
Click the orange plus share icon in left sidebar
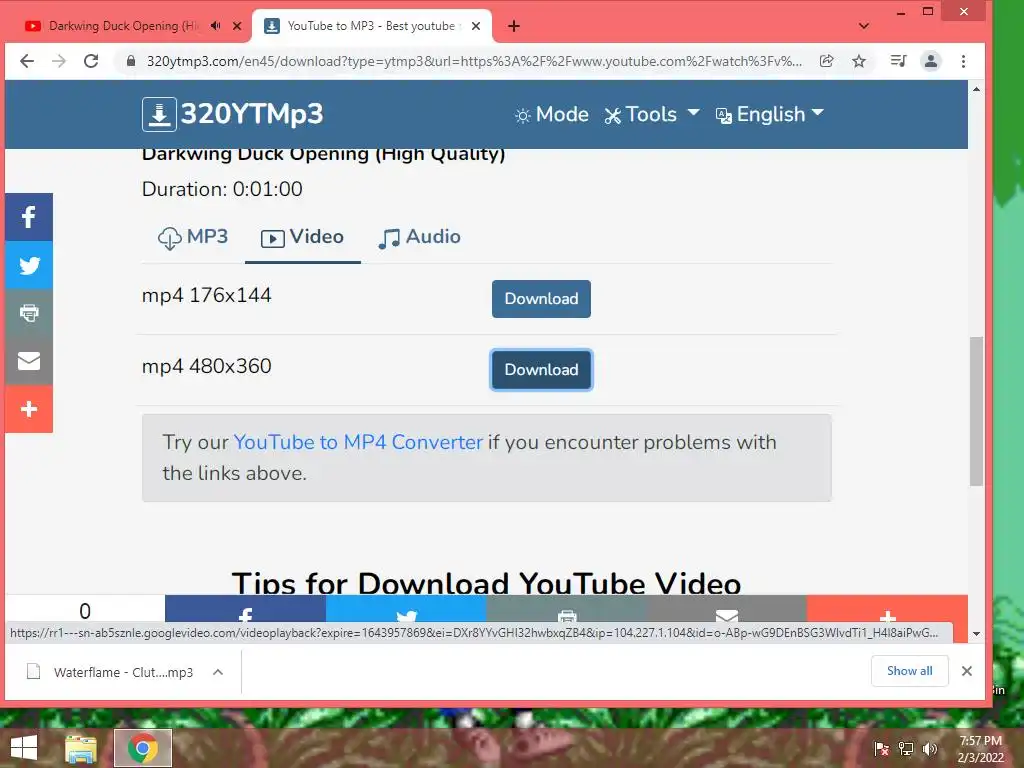[x=29, y=409]
